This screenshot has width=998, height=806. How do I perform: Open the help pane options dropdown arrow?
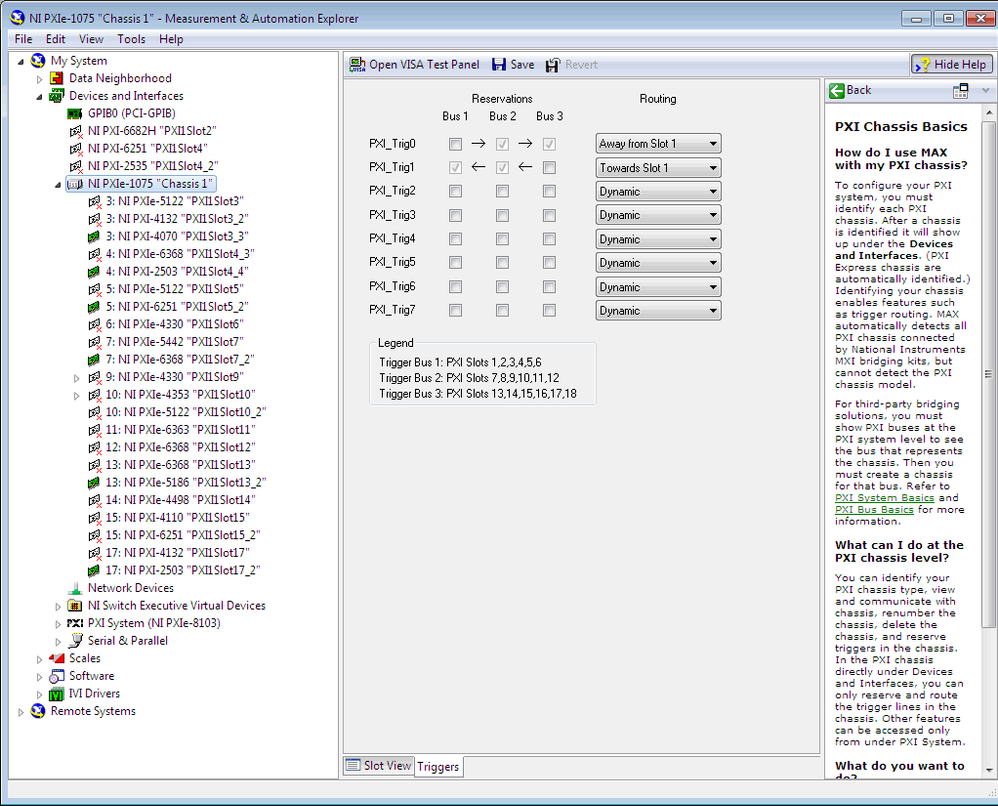(x=986, y=90)
